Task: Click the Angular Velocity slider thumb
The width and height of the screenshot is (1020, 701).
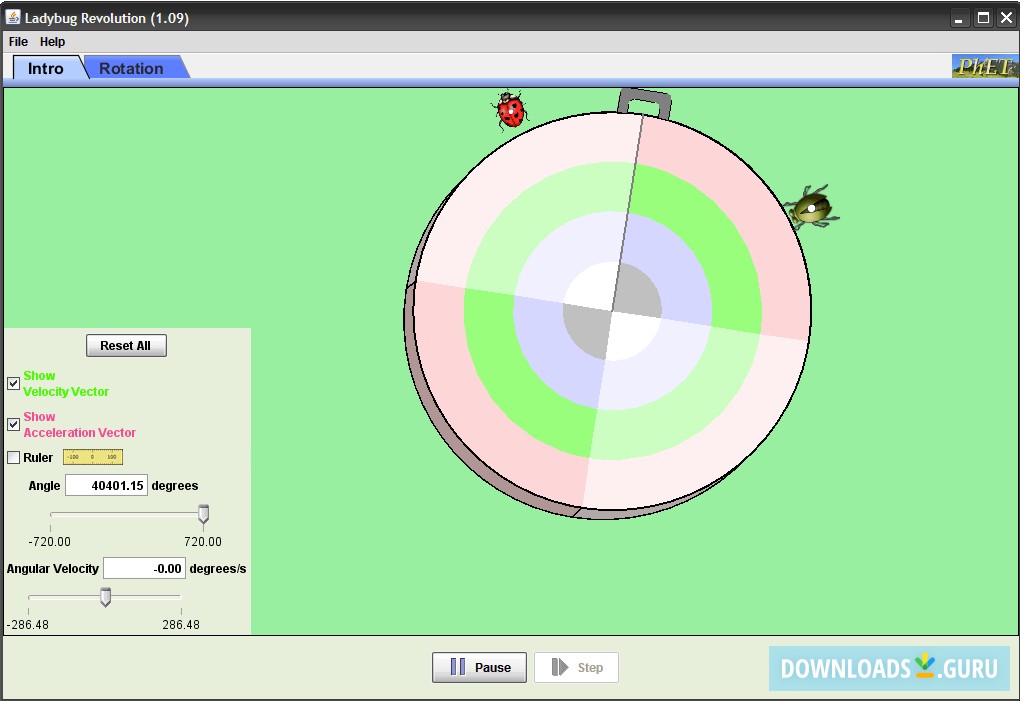Action: tap(105, 597)
